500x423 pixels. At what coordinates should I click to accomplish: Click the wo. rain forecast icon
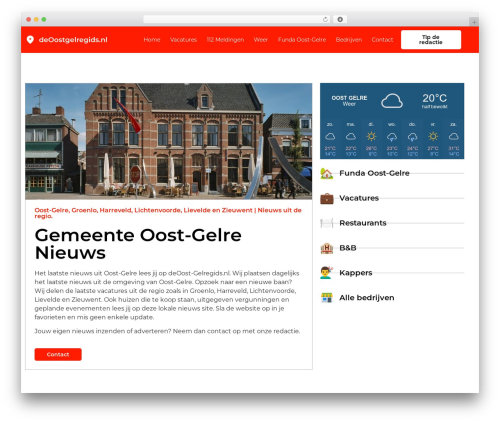392,137
